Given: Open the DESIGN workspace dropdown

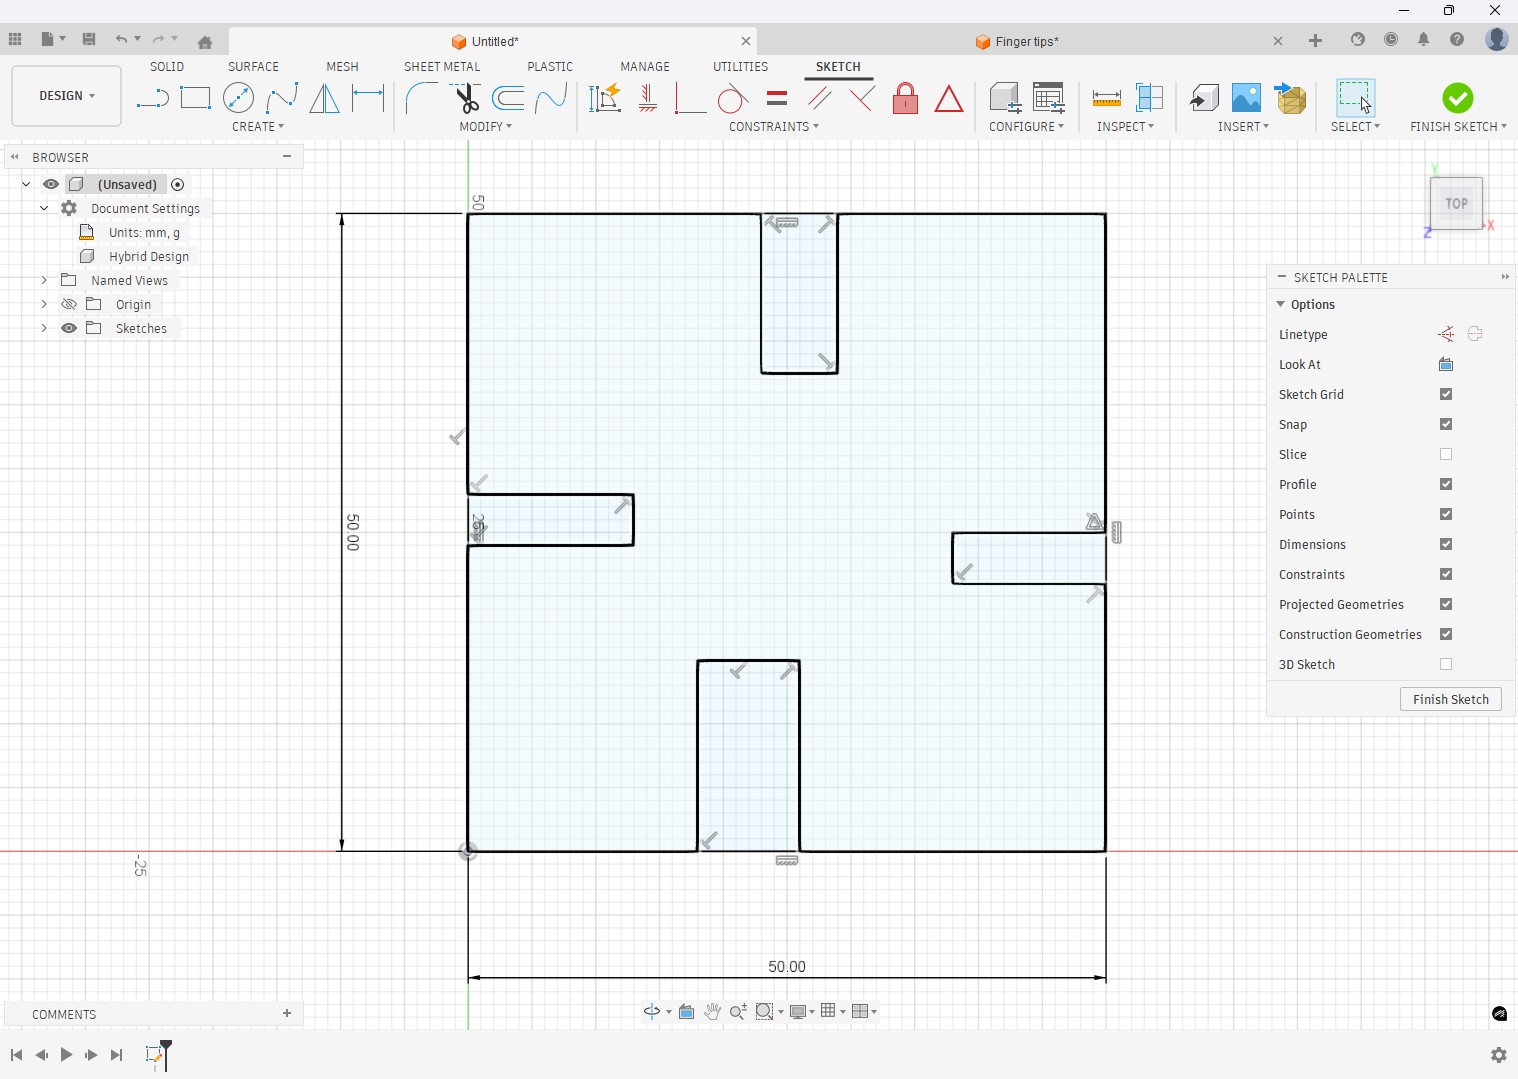Looking at the screenshot, I should coord(67,96).
